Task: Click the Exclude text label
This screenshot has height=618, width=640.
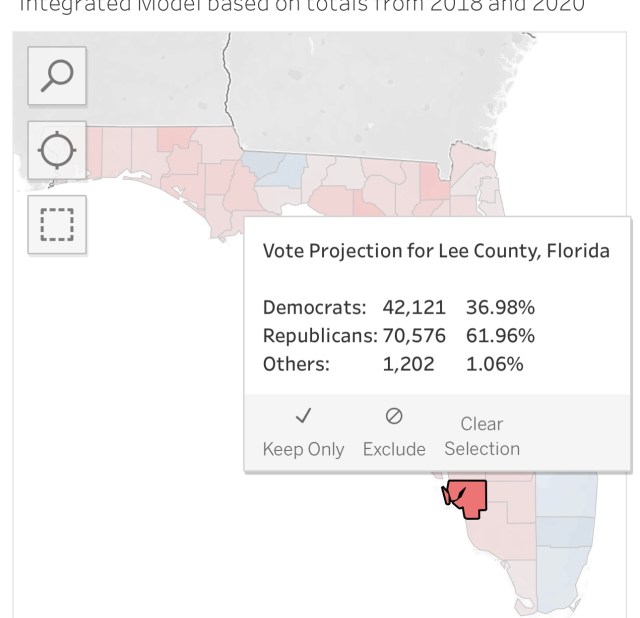Action: pyautogui.click(x=394, y=449)
